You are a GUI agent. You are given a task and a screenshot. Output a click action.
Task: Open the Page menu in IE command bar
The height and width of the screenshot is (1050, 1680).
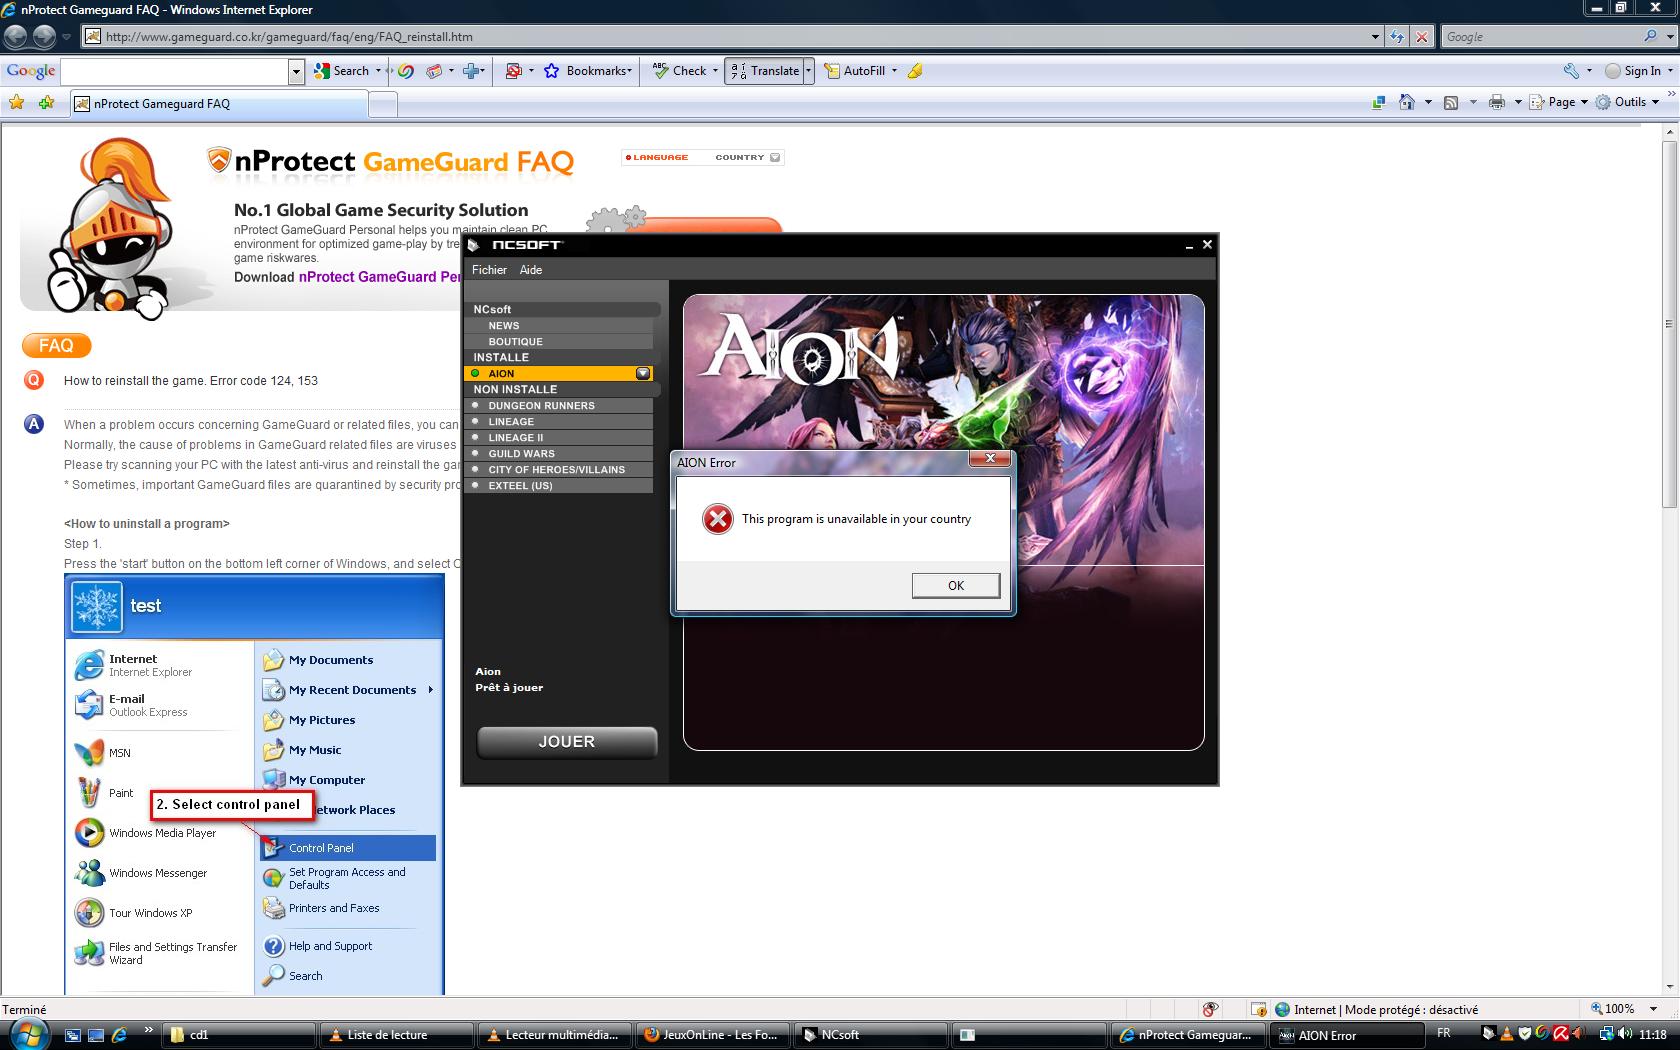(1558, 102)
